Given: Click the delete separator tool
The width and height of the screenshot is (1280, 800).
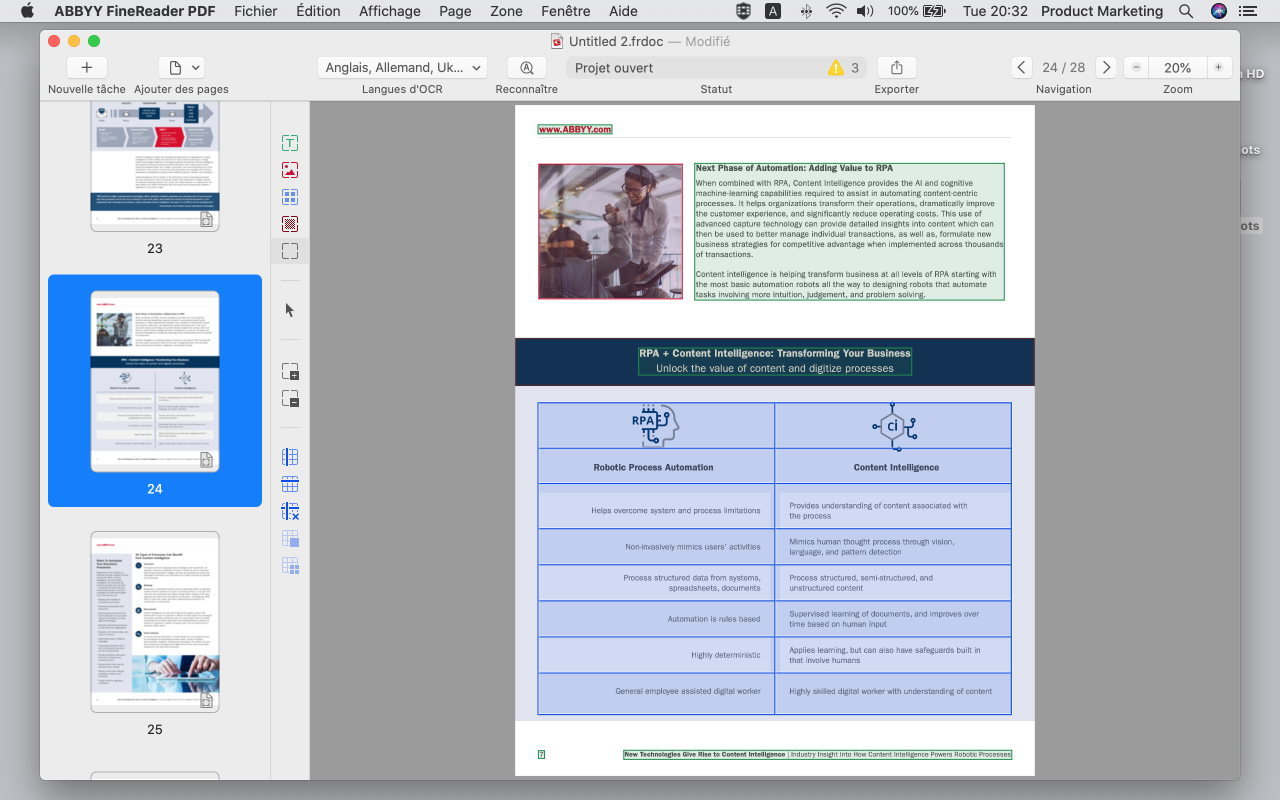Looking at the screenshot, I should click(x=290, y=511).
